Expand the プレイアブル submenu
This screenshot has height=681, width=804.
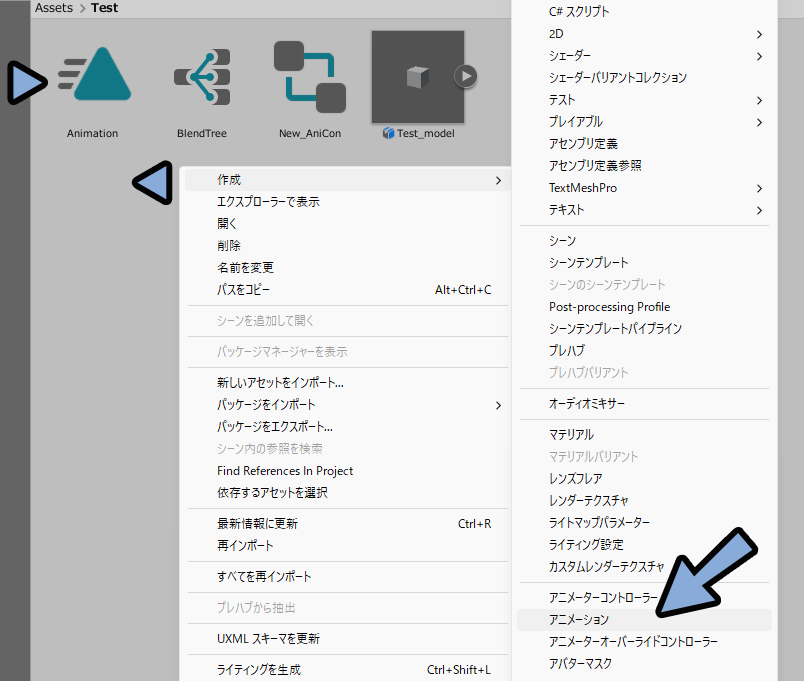[x=645, y=122]
